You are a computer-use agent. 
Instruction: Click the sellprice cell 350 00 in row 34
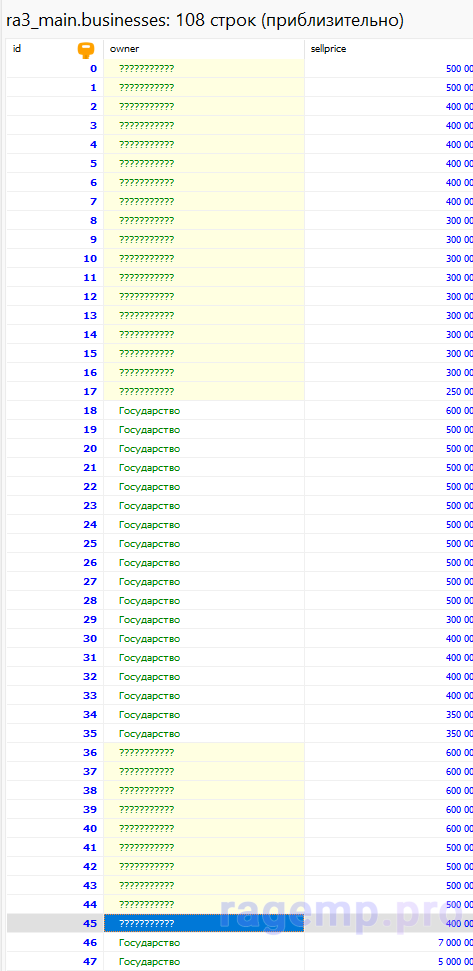[389, 715]
